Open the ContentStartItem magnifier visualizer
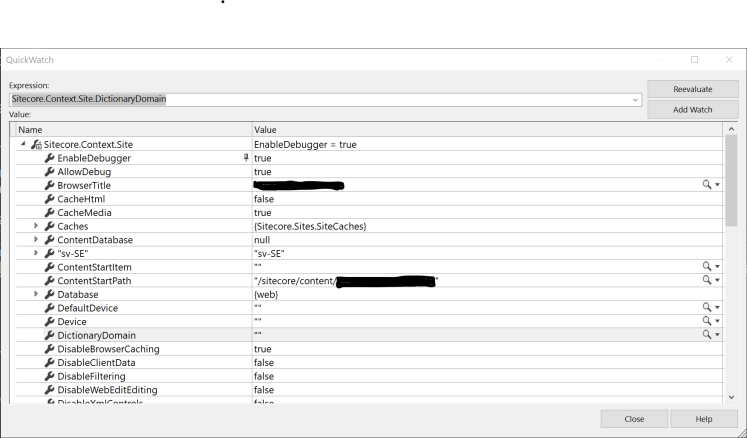This screenshot has height=438, width=747. (706, 267)
